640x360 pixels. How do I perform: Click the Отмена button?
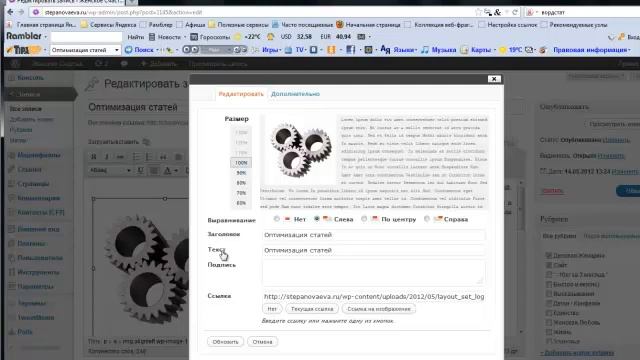(262, 342)
